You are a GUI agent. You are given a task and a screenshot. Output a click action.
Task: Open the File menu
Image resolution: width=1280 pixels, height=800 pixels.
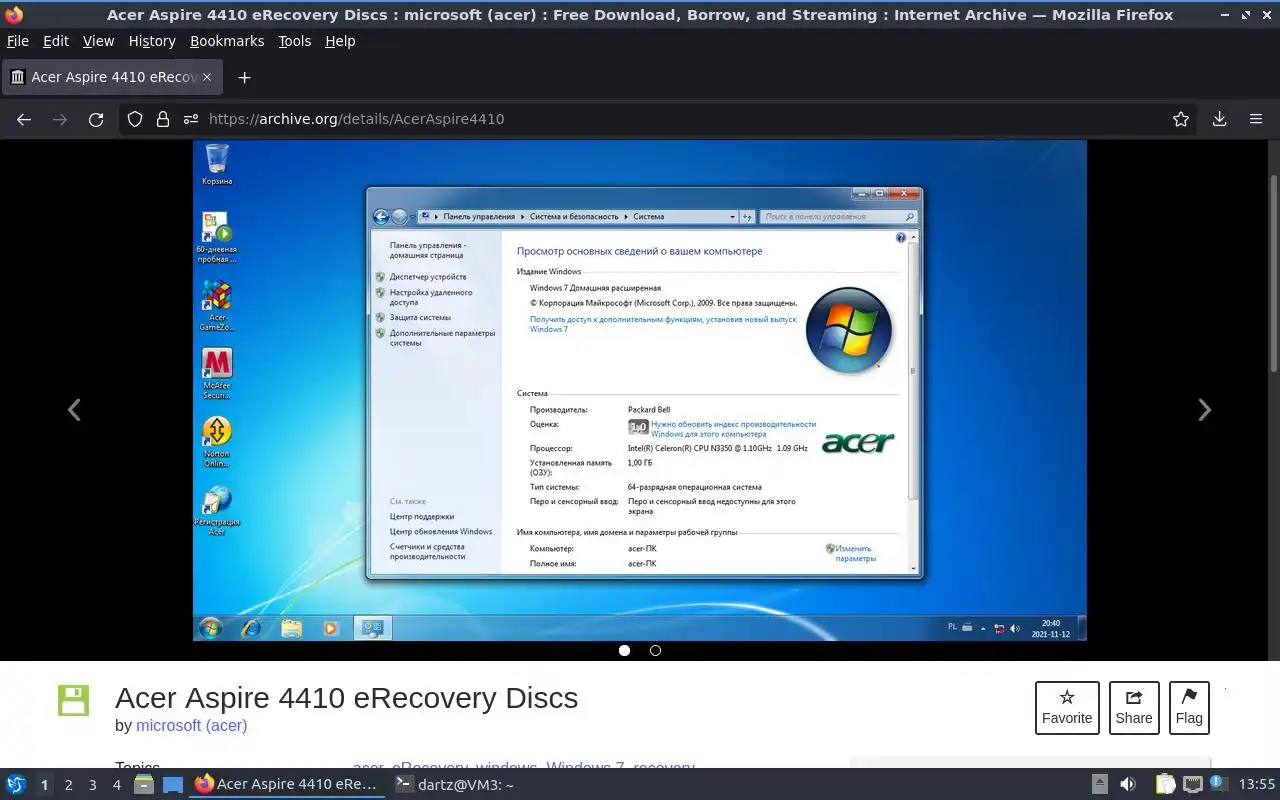(18, 41)
